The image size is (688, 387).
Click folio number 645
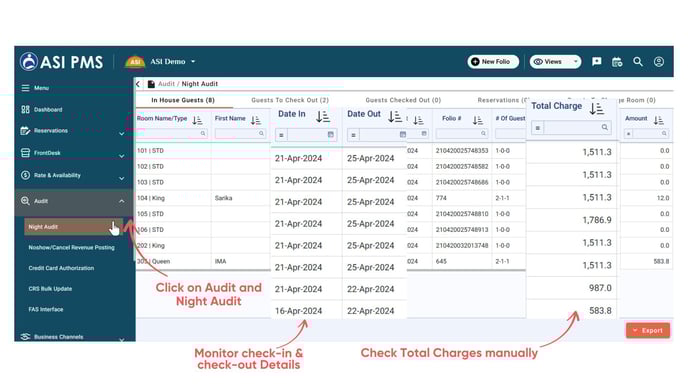tap(441, 261)
